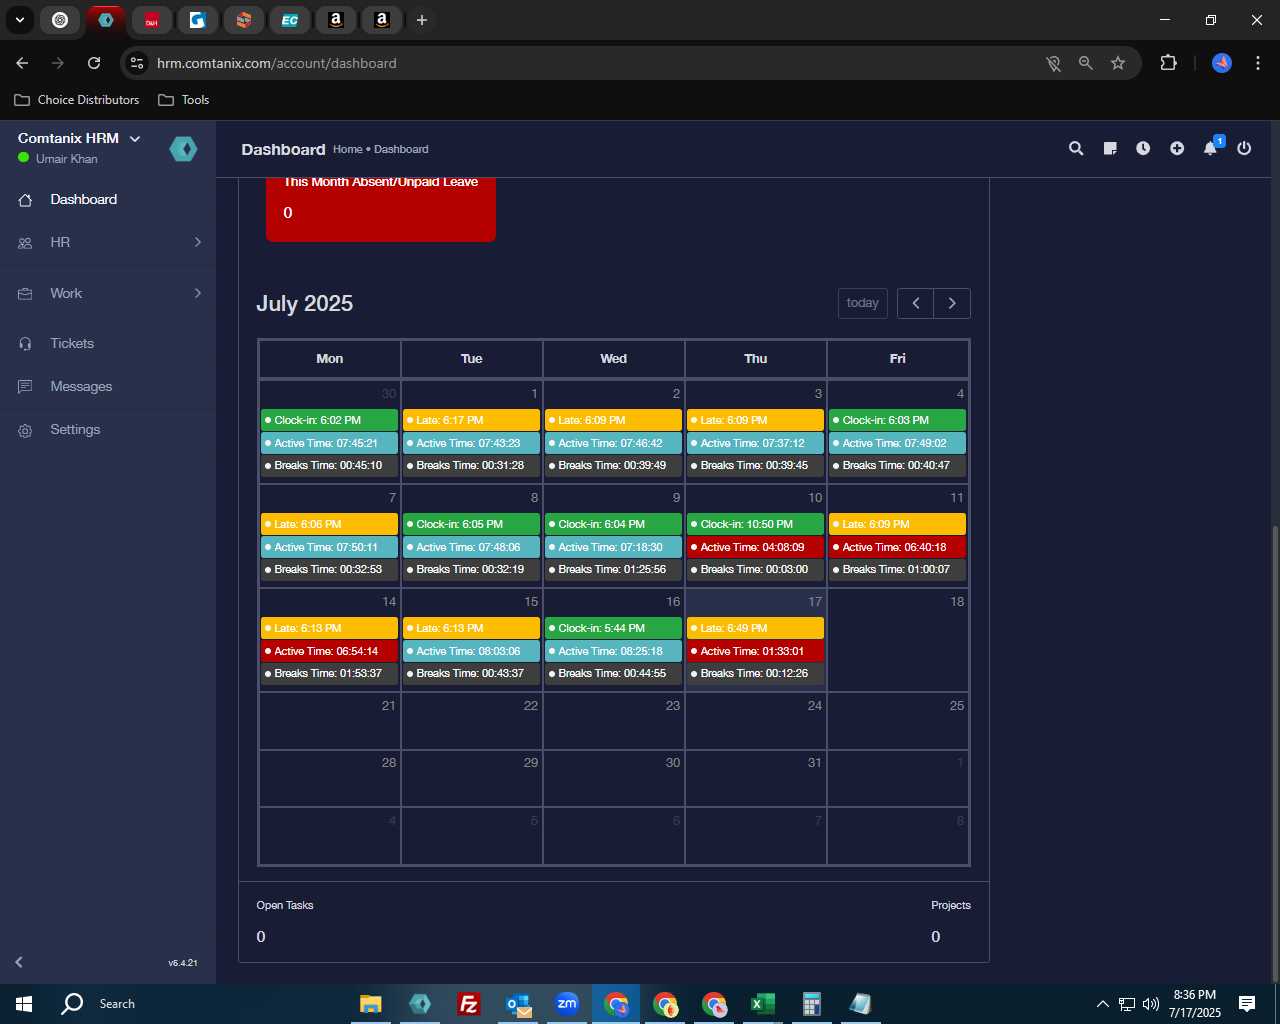Open the Chrome three-dot menu

pos(1258,63)
